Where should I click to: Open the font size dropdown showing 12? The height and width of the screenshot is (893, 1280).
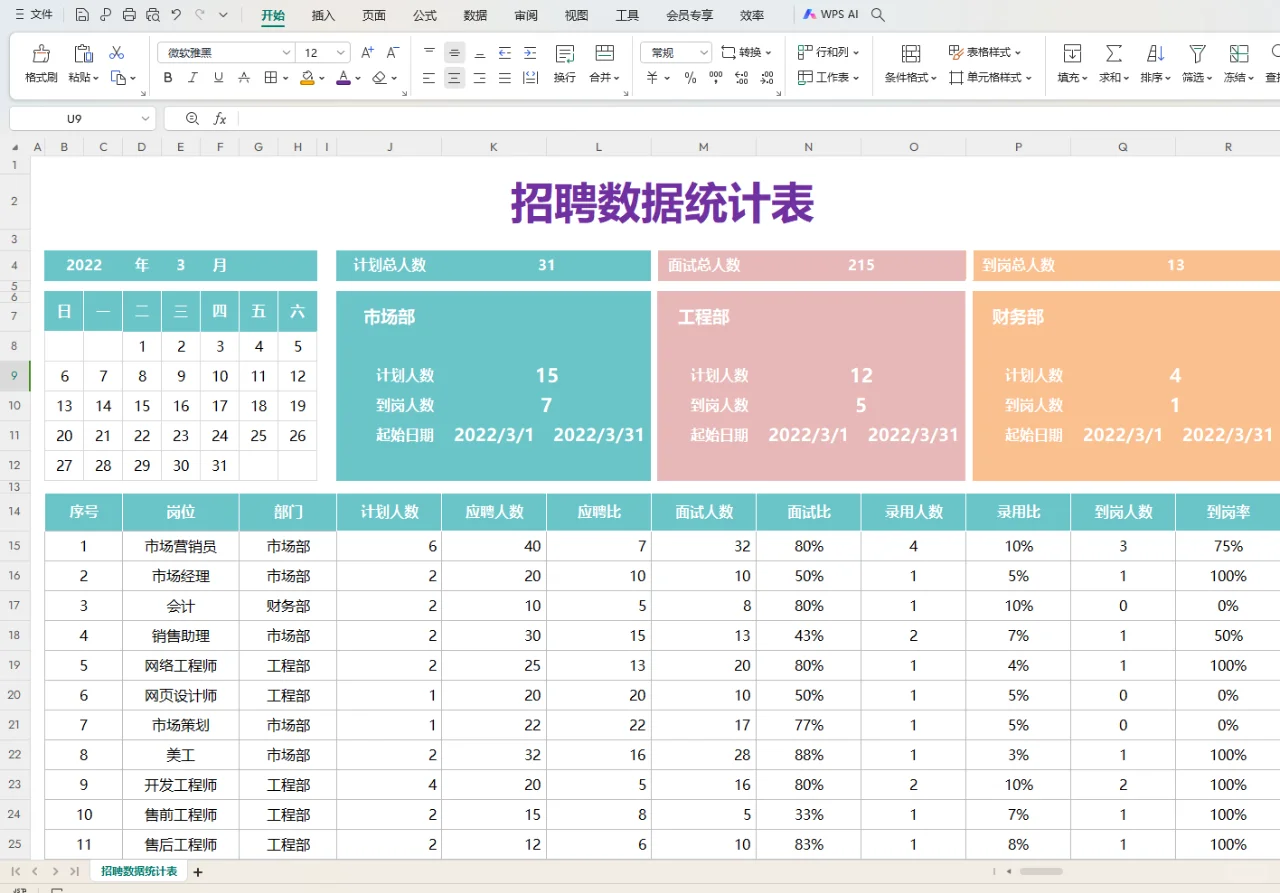341,53
